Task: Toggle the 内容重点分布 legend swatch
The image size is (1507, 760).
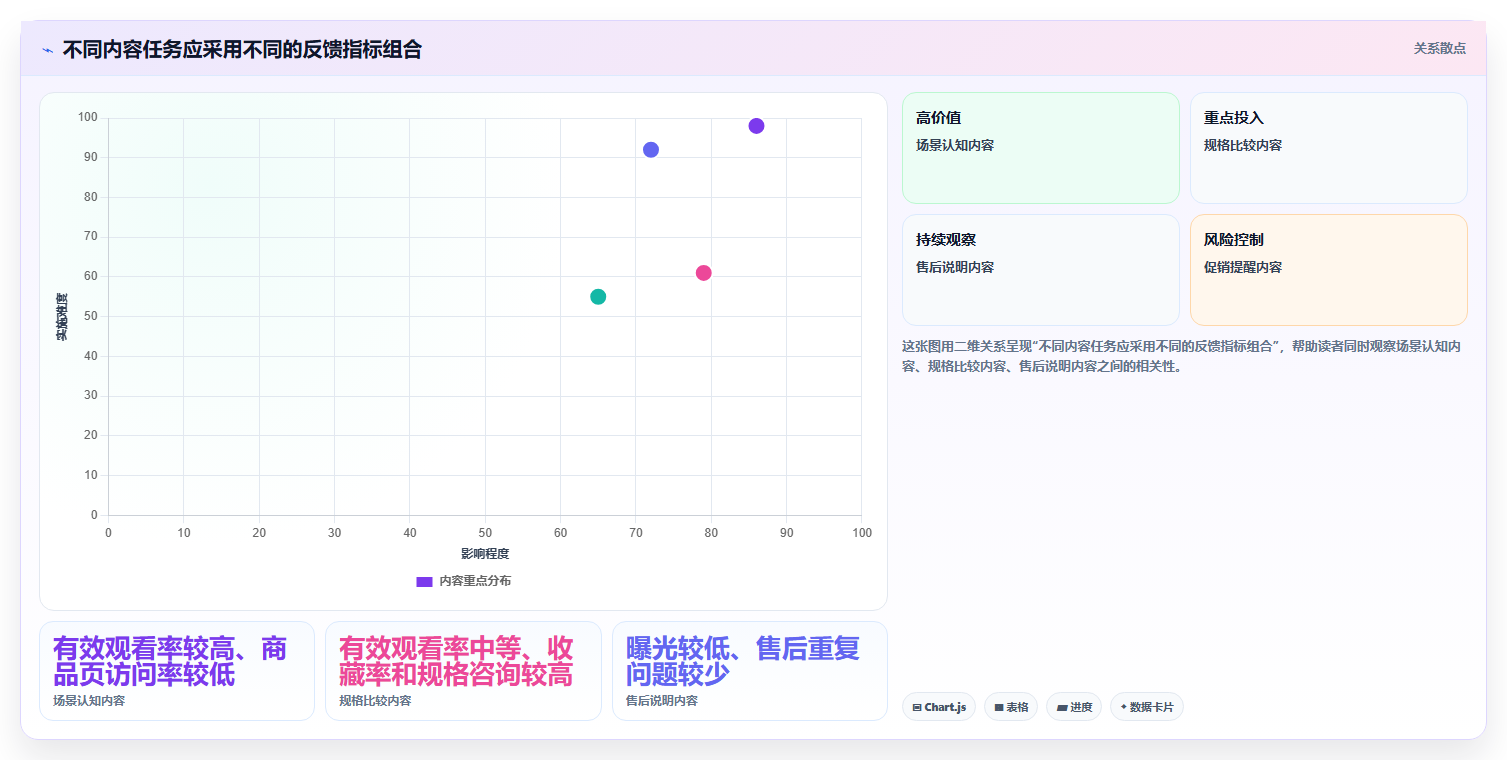Action: click(x=424, y=581)
